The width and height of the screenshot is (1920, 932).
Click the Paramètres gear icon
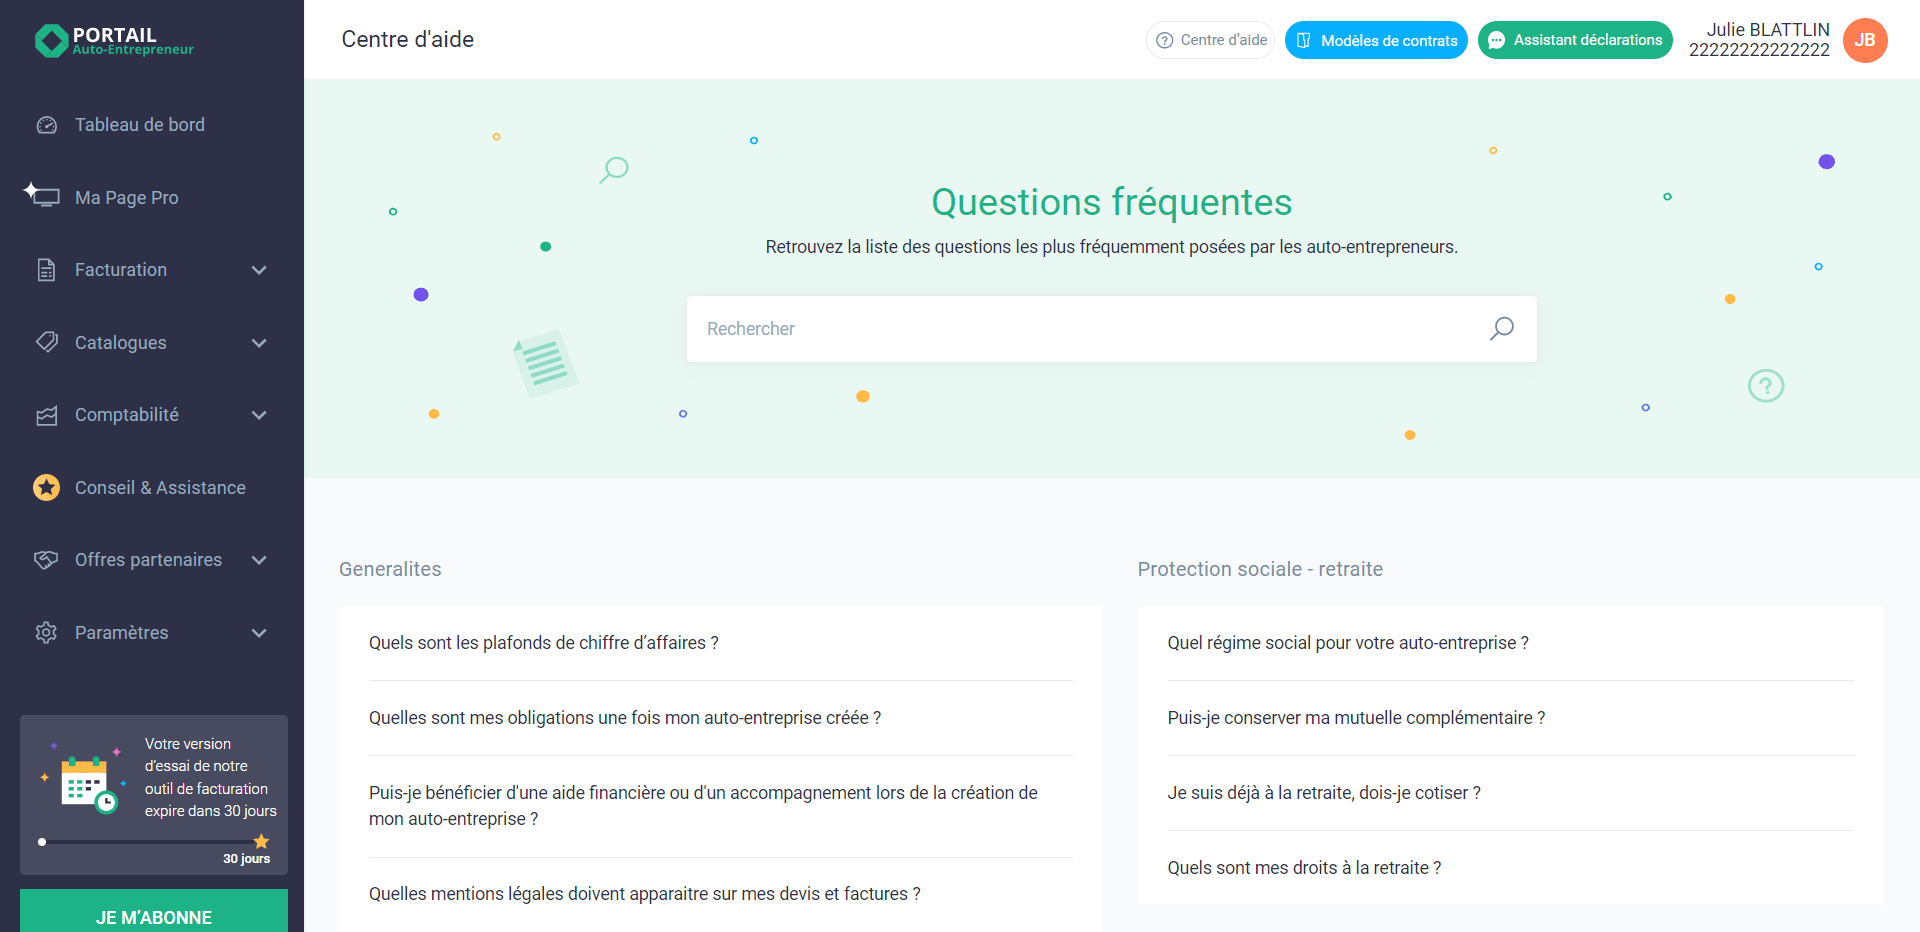click(46, 633)
